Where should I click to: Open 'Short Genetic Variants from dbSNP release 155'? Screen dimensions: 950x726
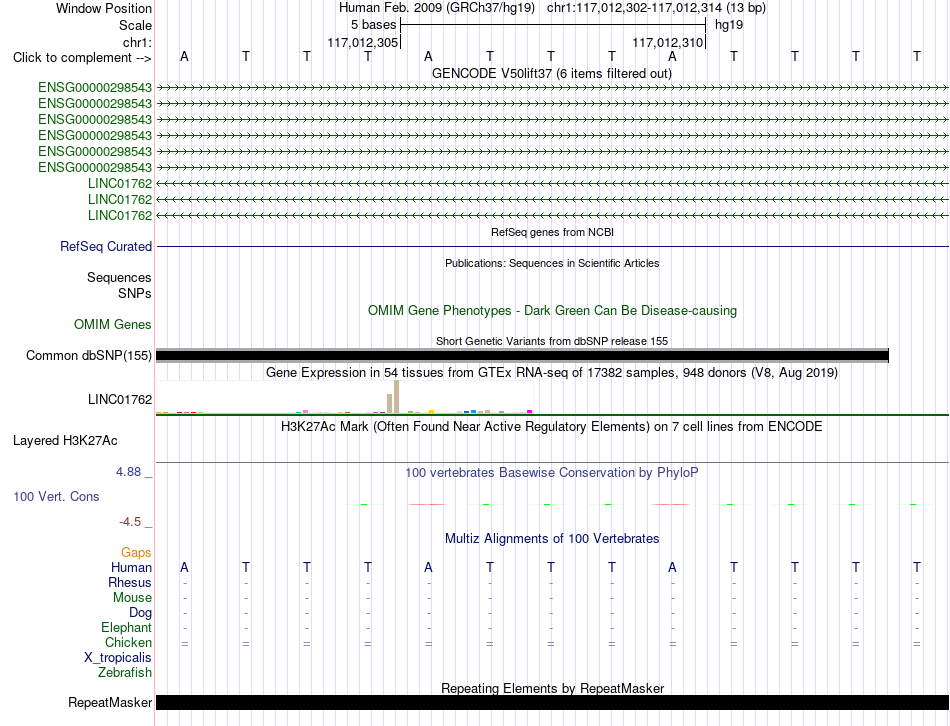click(552, 341)
